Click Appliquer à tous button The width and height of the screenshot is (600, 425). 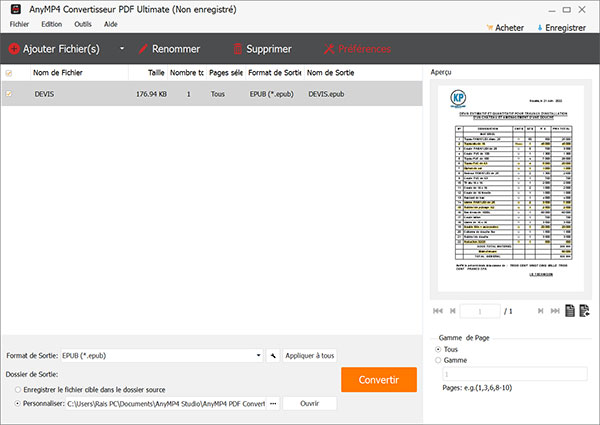[x=310, y=356]
